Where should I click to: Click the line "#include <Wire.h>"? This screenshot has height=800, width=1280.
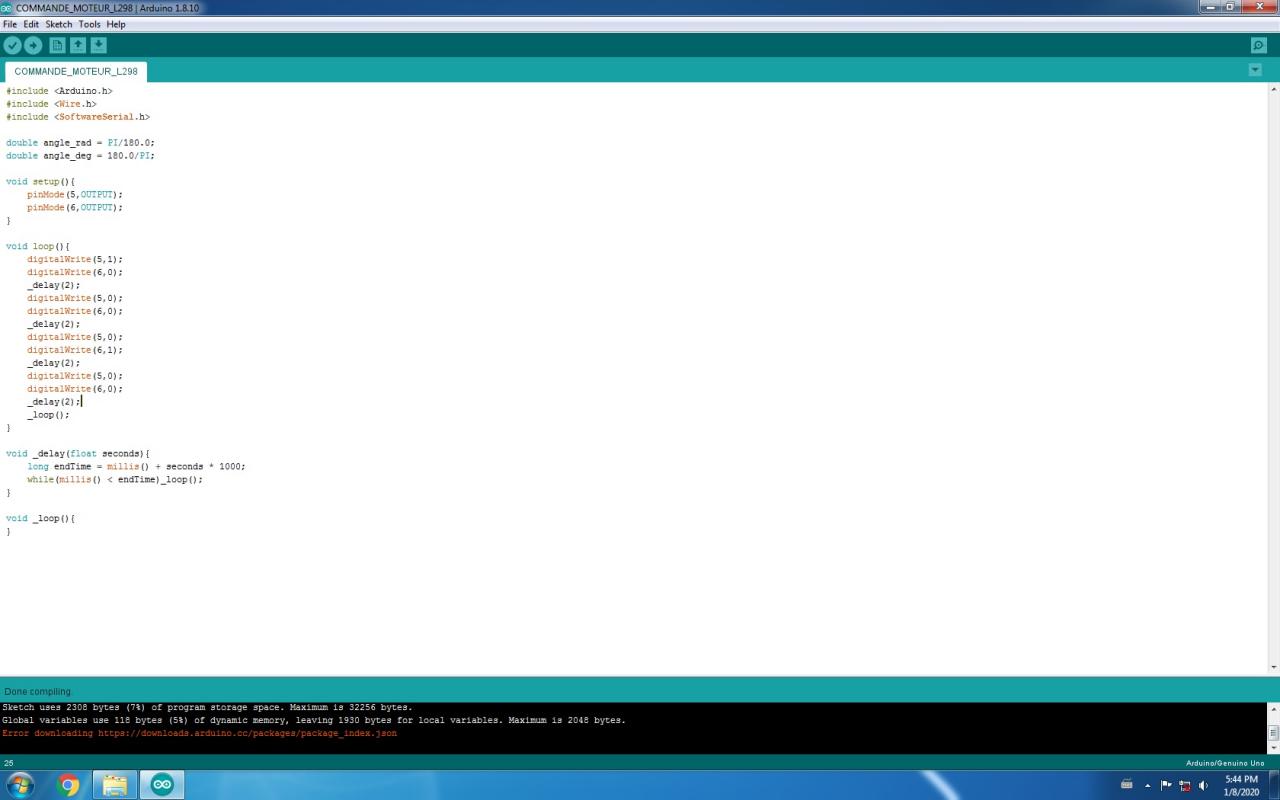pos(51,104)
